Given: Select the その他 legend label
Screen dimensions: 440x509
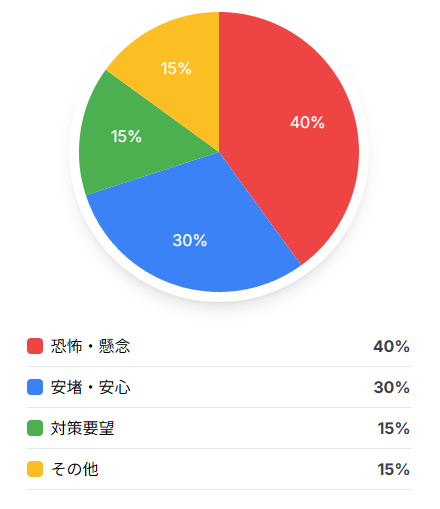Looking at the screenshot, I should (75, 469).
